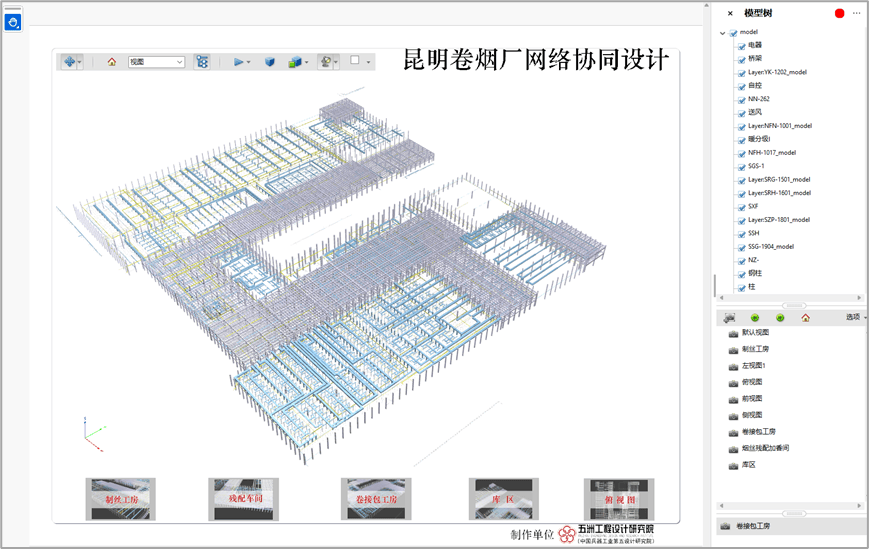The width and height of the screenshot is (869, 549).
Task: Click the red record dot in model tree header
Action: pos(840,13)
